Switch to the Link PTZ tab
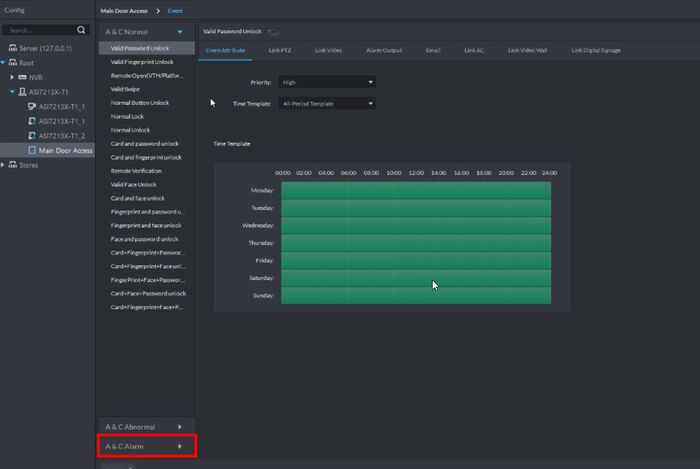 click(x=281, y=49)
